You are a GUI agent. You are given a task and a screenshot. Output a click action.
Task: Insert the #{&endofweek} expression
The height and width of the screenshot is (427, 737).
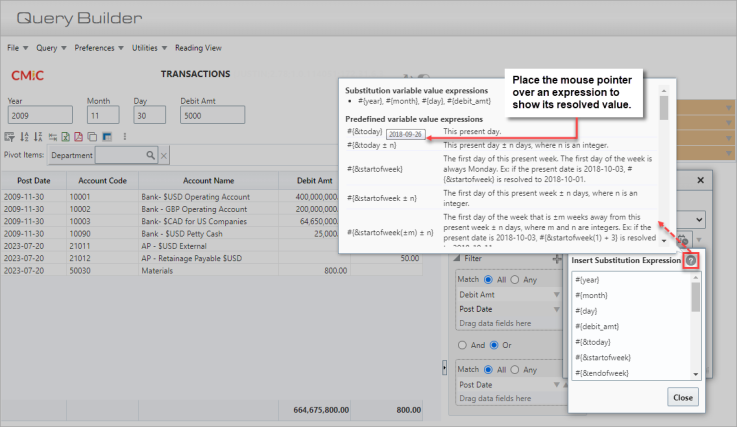coord(602,373)
